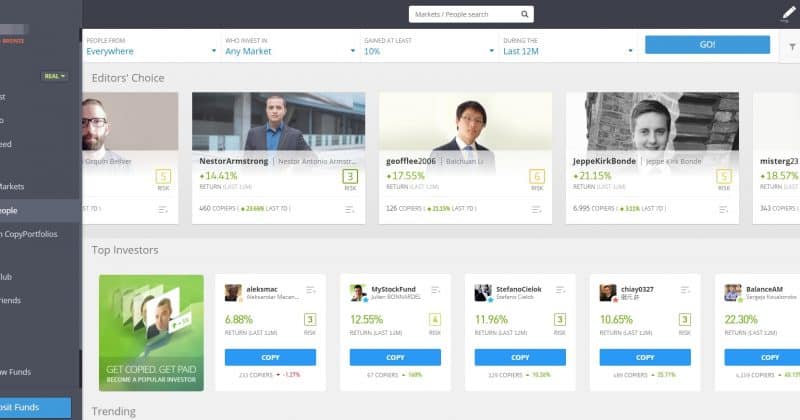Open the pencil edit icon at top right
This screenshot has height=420, width=800.
point(789,14)
